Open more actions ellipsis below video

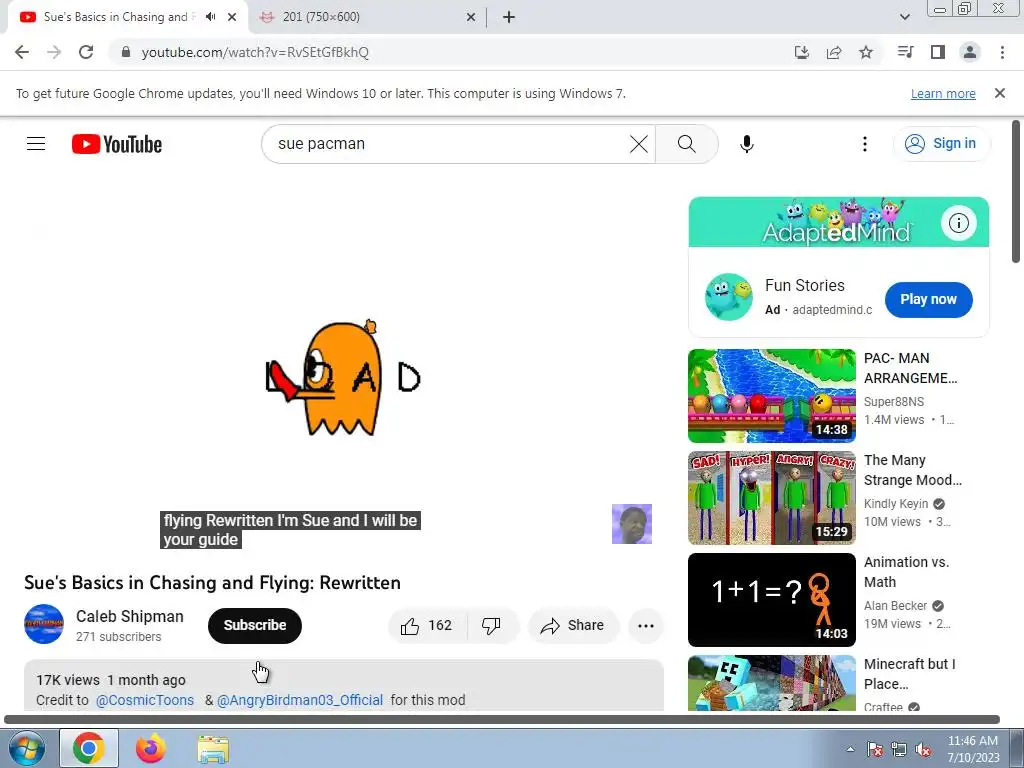coord(646,626)
